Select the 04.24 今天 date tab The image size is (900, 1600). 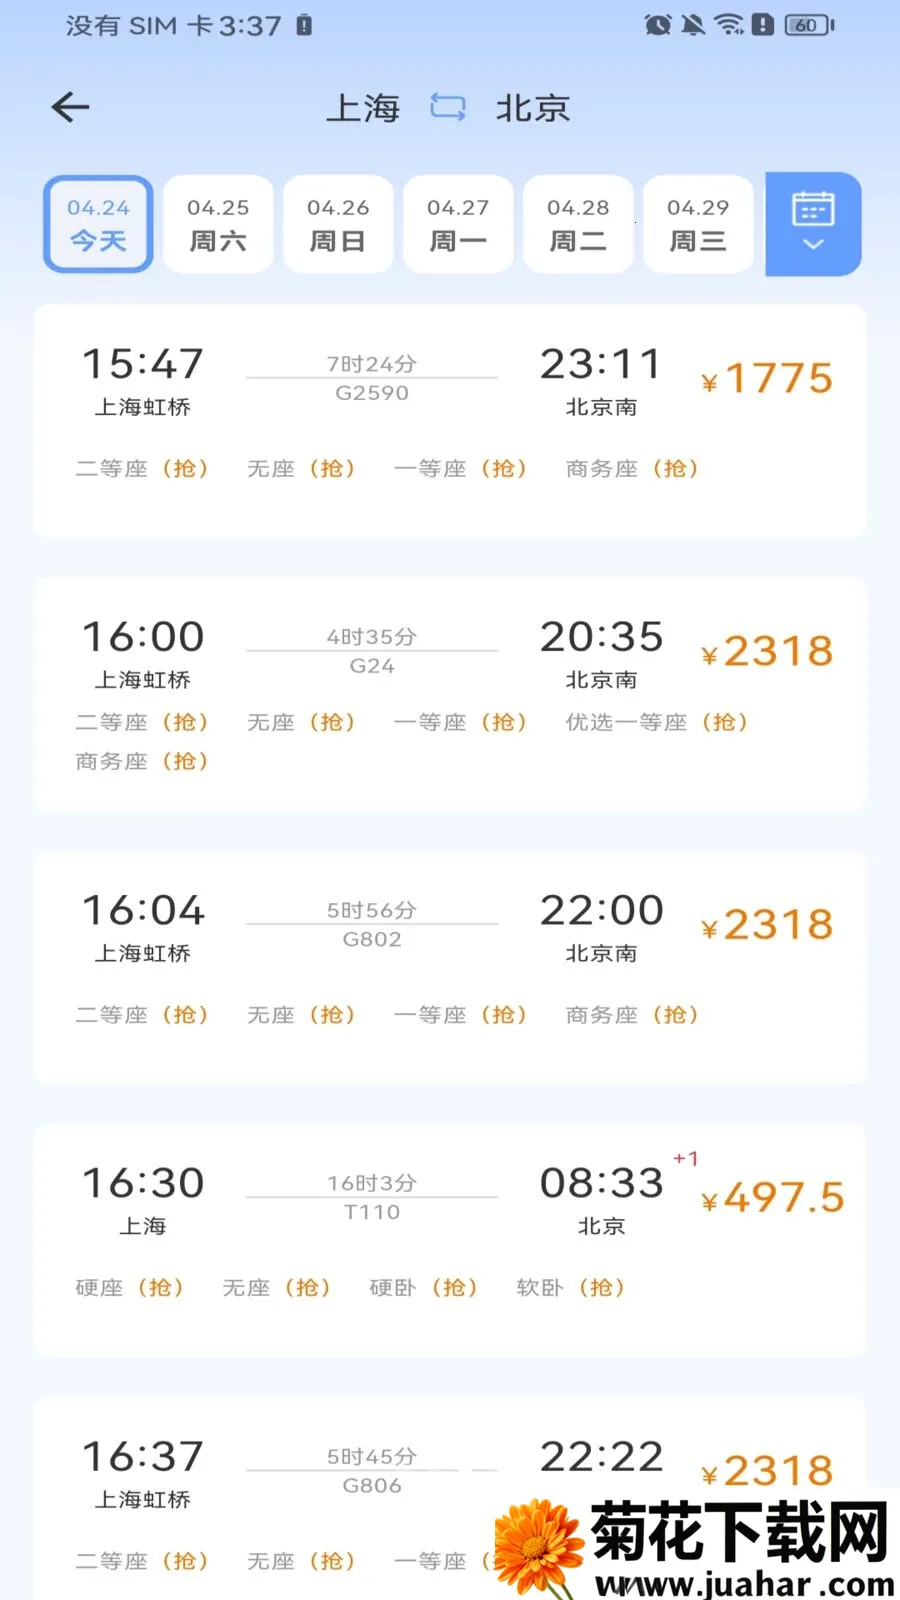tap(98, 224)
